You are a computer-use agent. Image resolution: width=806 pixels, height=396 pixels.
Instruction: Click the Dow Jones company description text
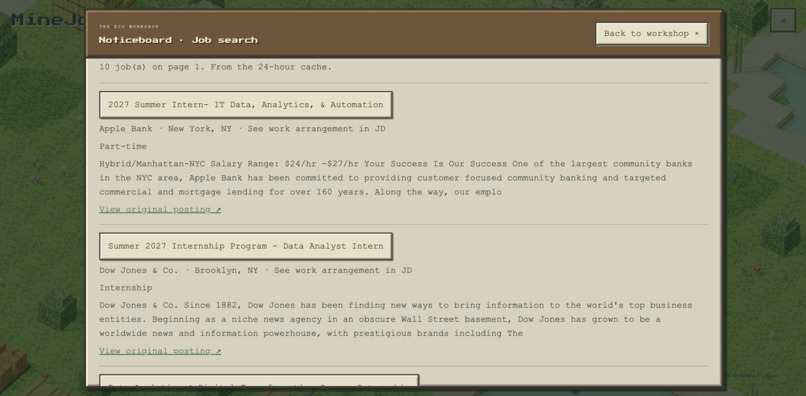(x=396, y=319)
